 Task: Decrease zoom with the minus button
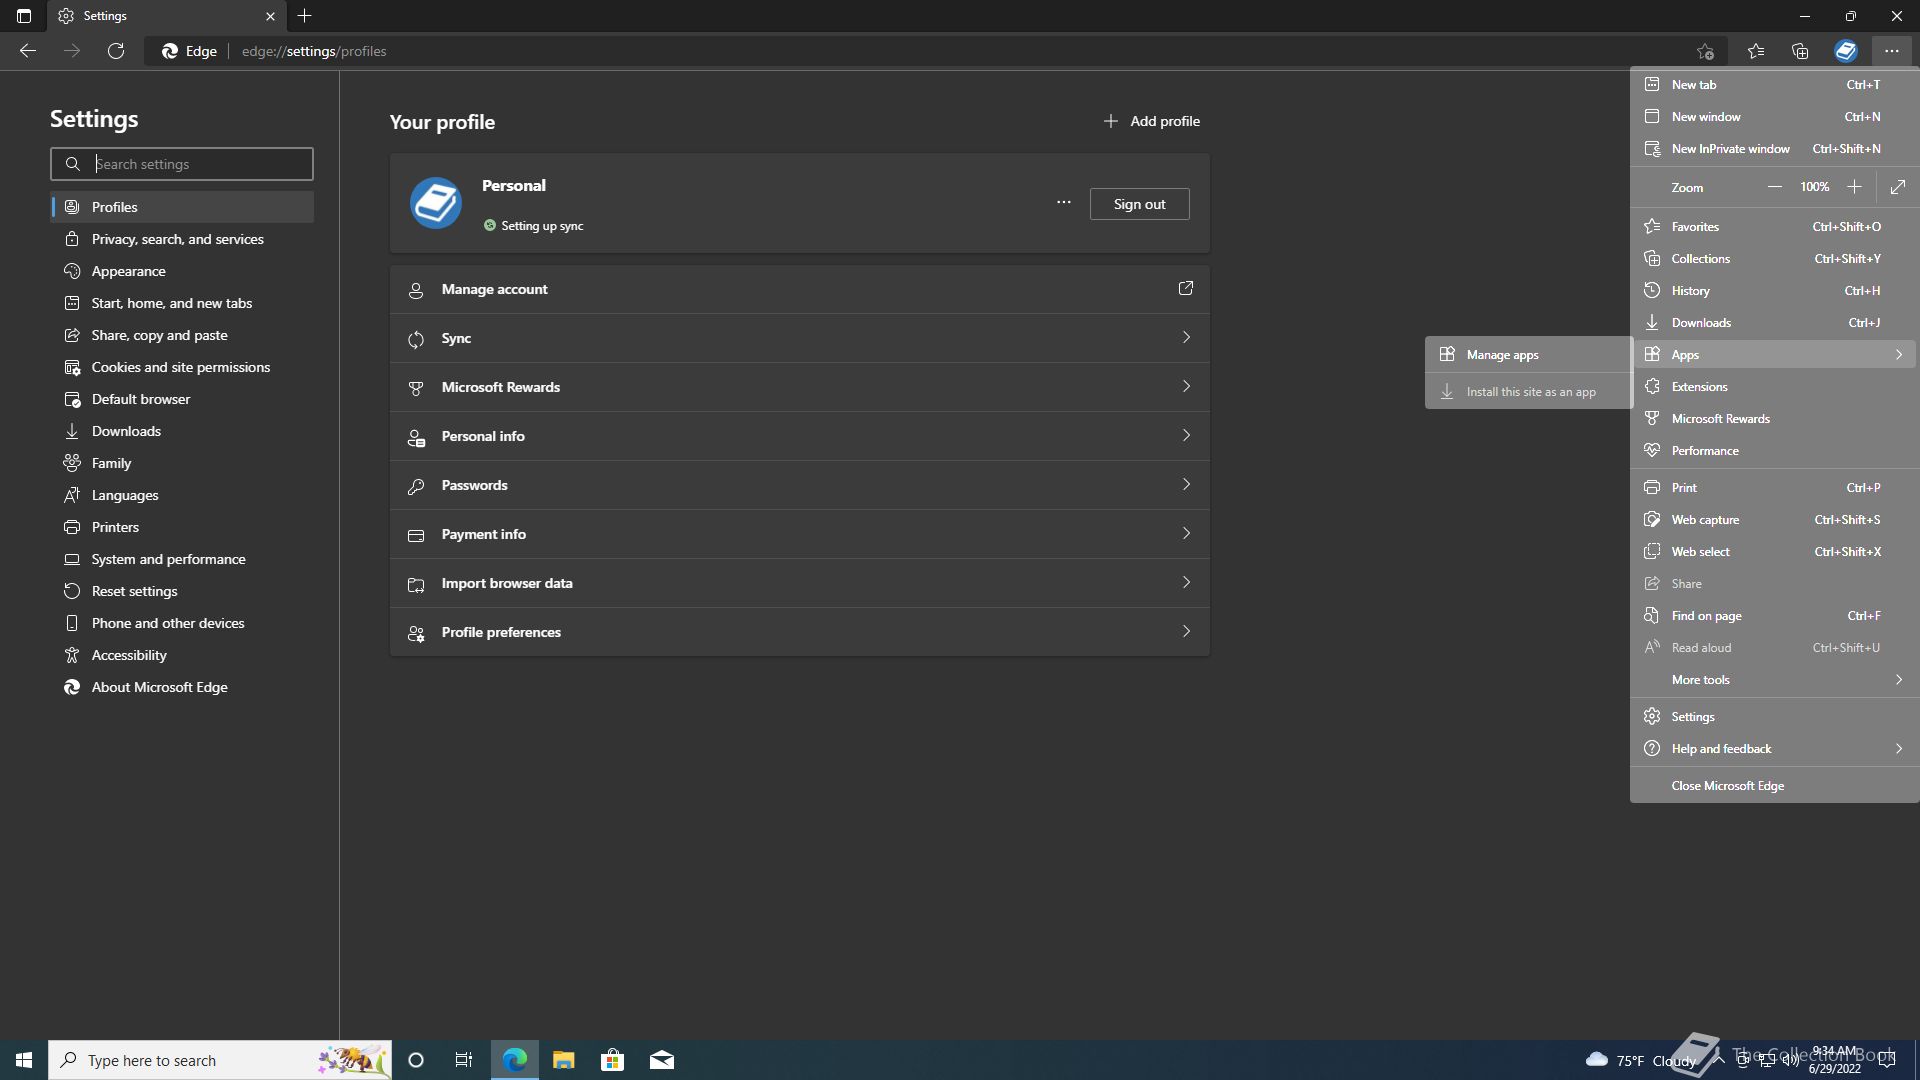[x=1774, y=187]
